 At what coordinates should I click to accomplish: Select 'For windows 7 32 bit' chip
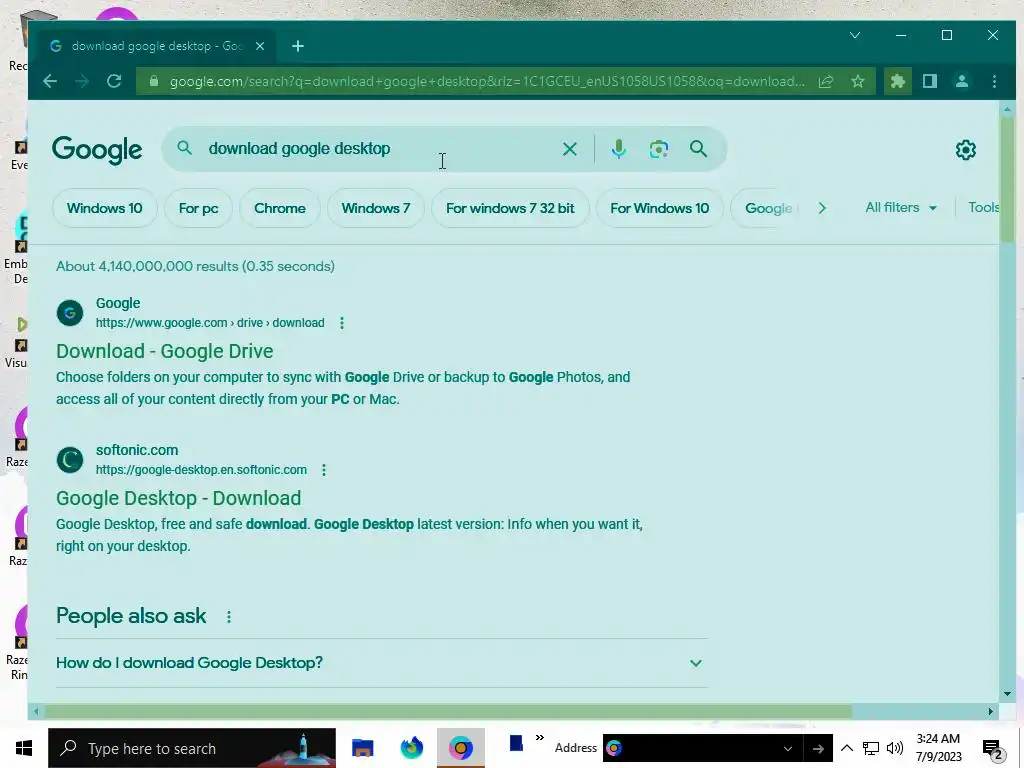[510, 208]
